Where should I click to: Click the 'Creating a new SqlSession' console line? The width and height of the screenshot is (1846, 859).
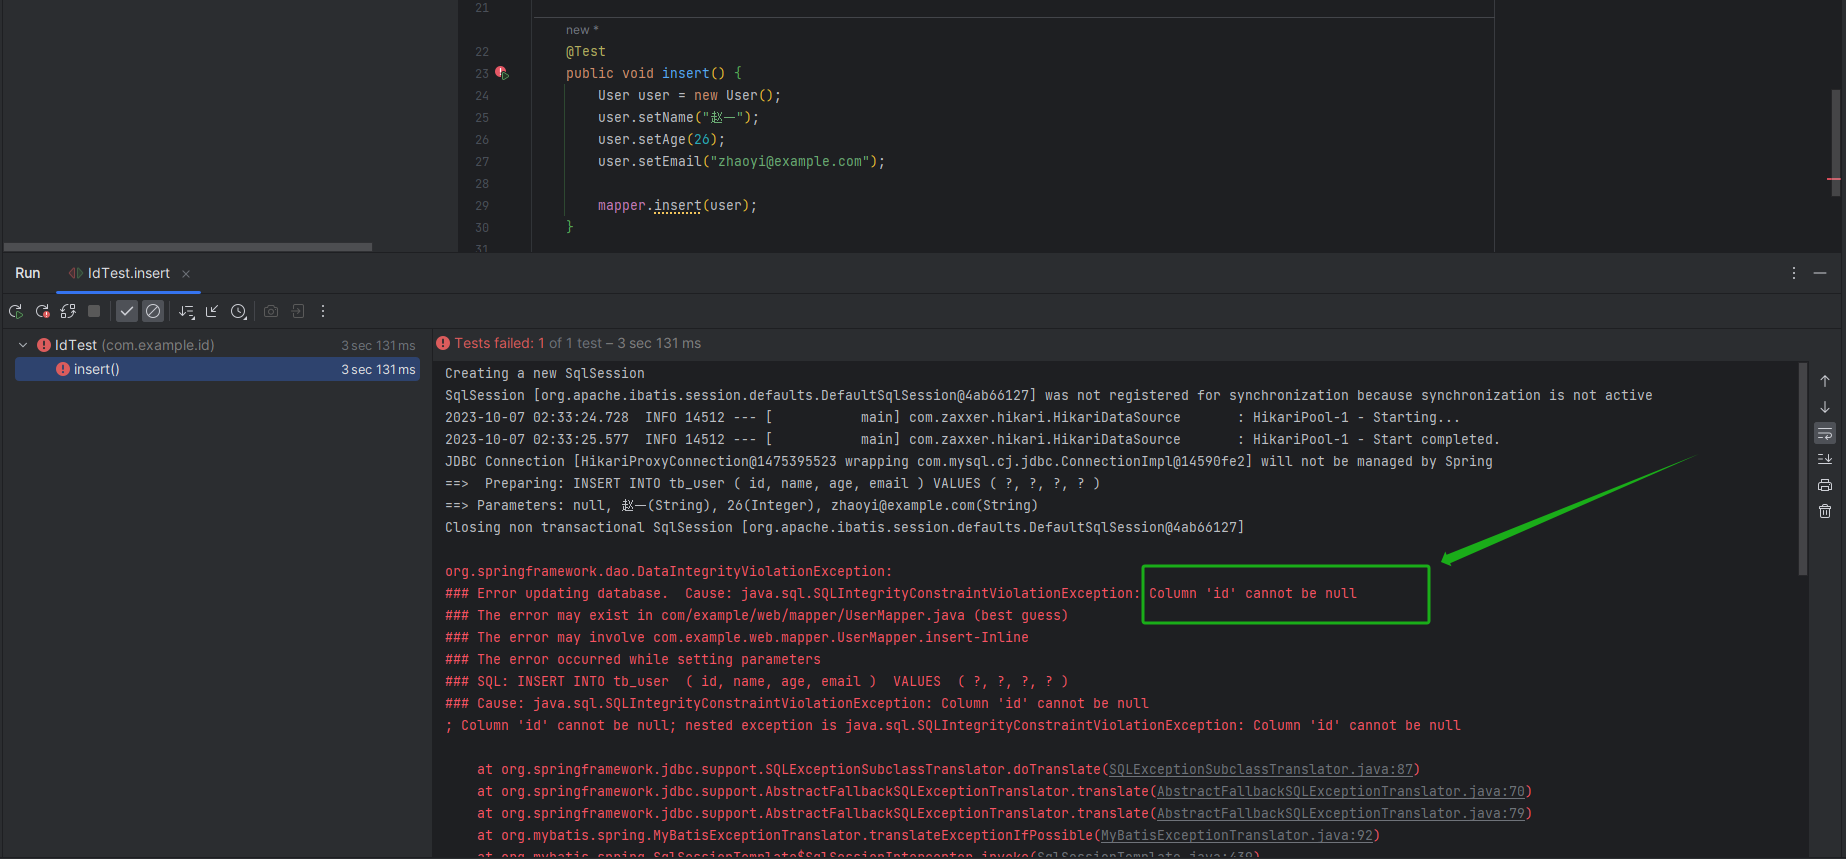pyautogui.click(x=545, y=374)
